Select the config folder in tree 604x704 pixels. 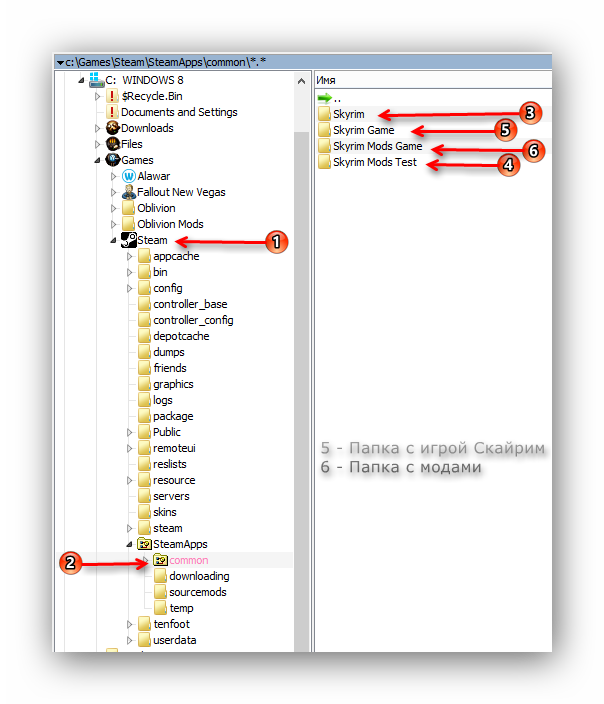[168, 288]
